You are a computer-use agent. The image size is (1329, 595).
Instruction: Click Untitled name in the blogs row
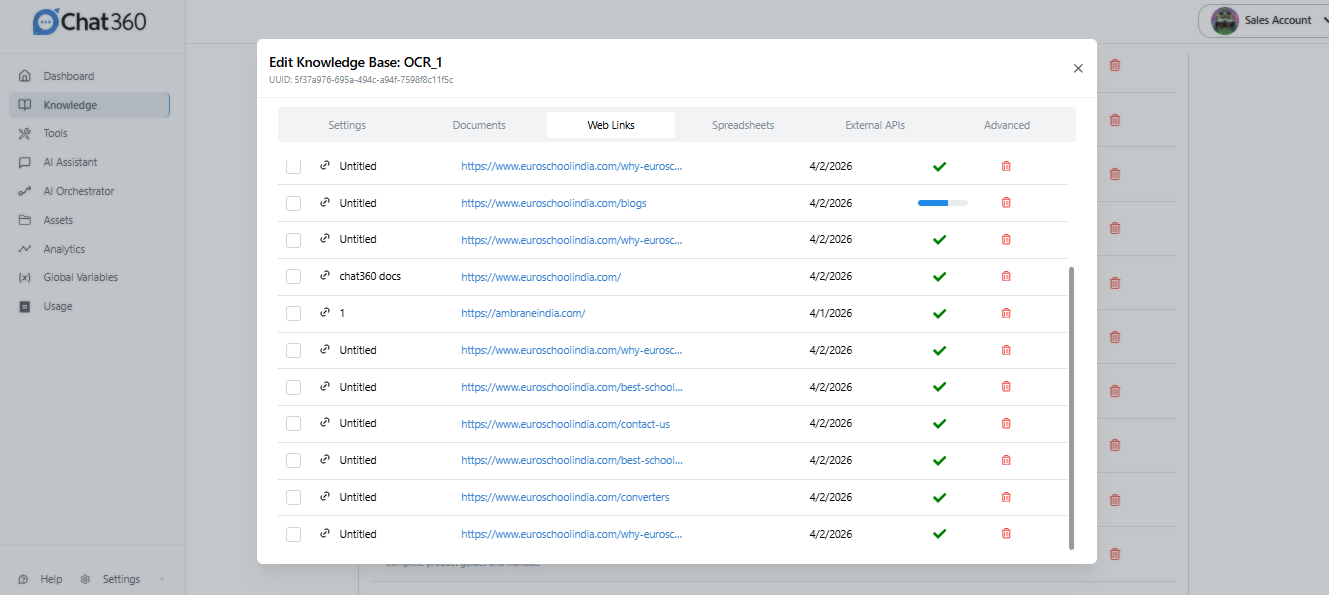point(358,203)
